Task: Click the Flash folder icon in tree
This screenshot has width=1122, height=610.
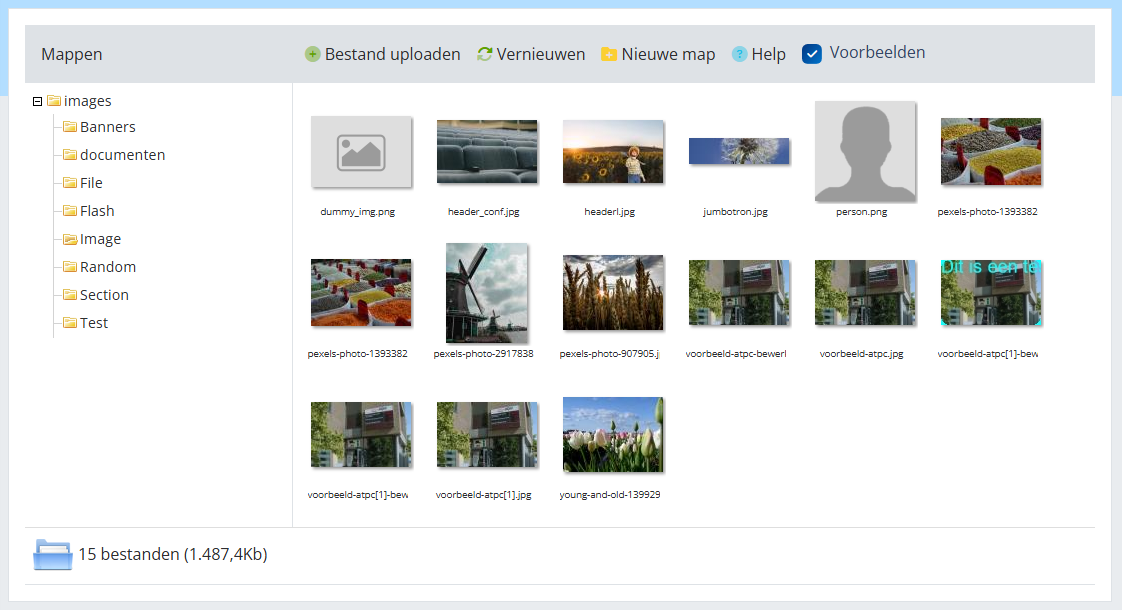Action: pos(70,211)
